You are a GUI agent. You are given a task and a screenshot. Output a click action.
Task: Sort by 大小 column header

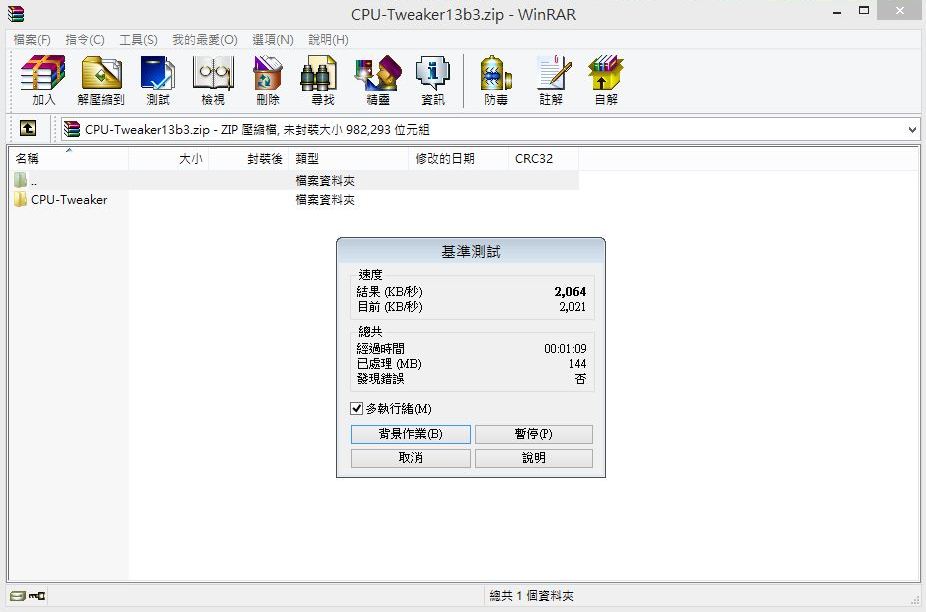coord(169,158)
